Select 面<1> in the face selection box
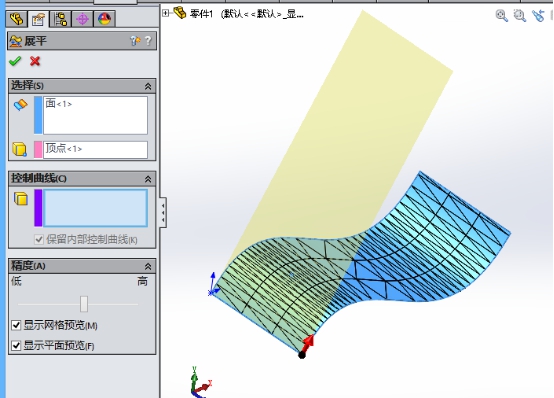Image resolution: width=554 pixels, height=398 pixels. tap(59, 104)
